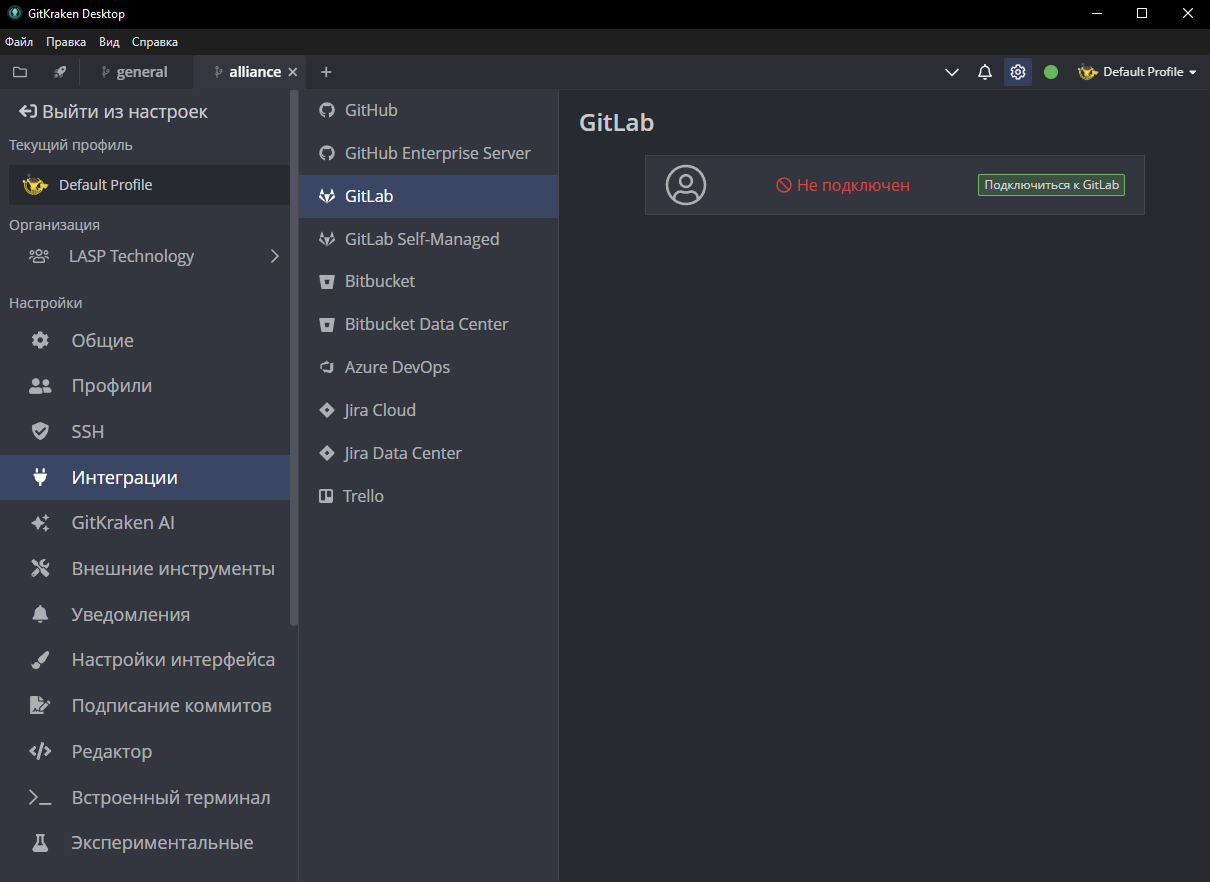Open a new tab with the plus button
This screenshot has height=882, width=1210.
pos(326,71)
